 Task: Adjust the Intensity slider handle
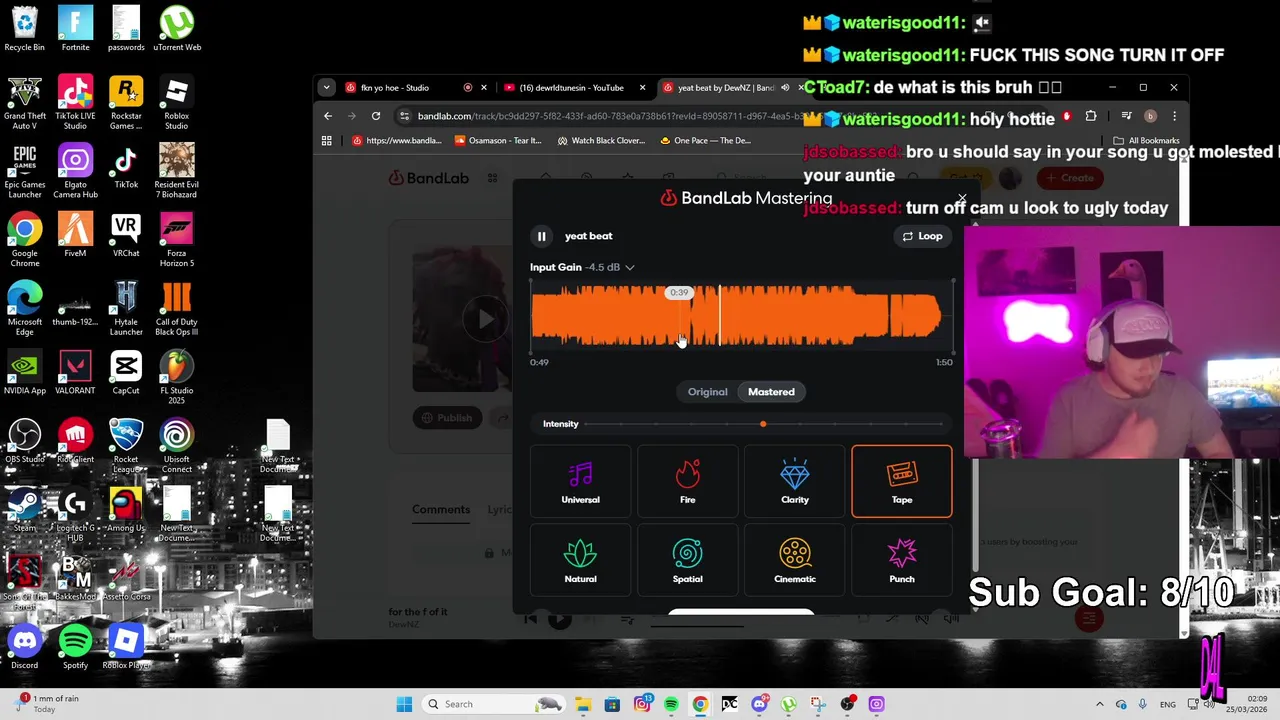pos(763,424)
